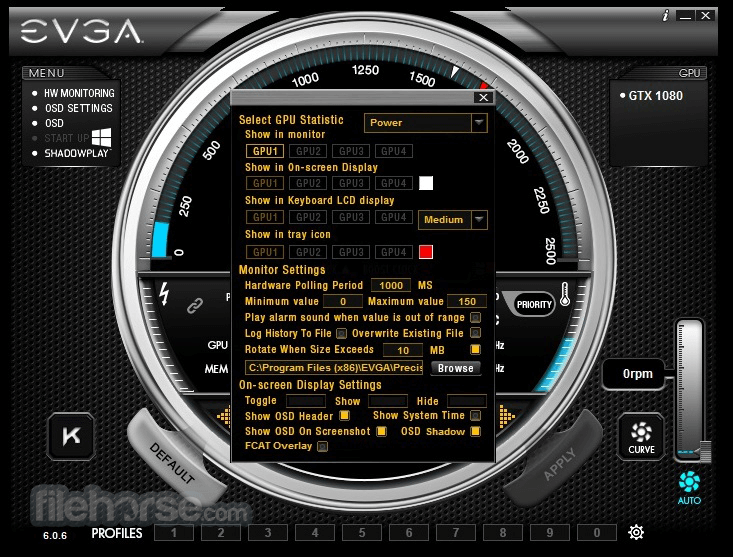The image size is (733, 557).
Task: Expand the Select GPU Statistic dropdown arrow
Action: tap(479, 122)
